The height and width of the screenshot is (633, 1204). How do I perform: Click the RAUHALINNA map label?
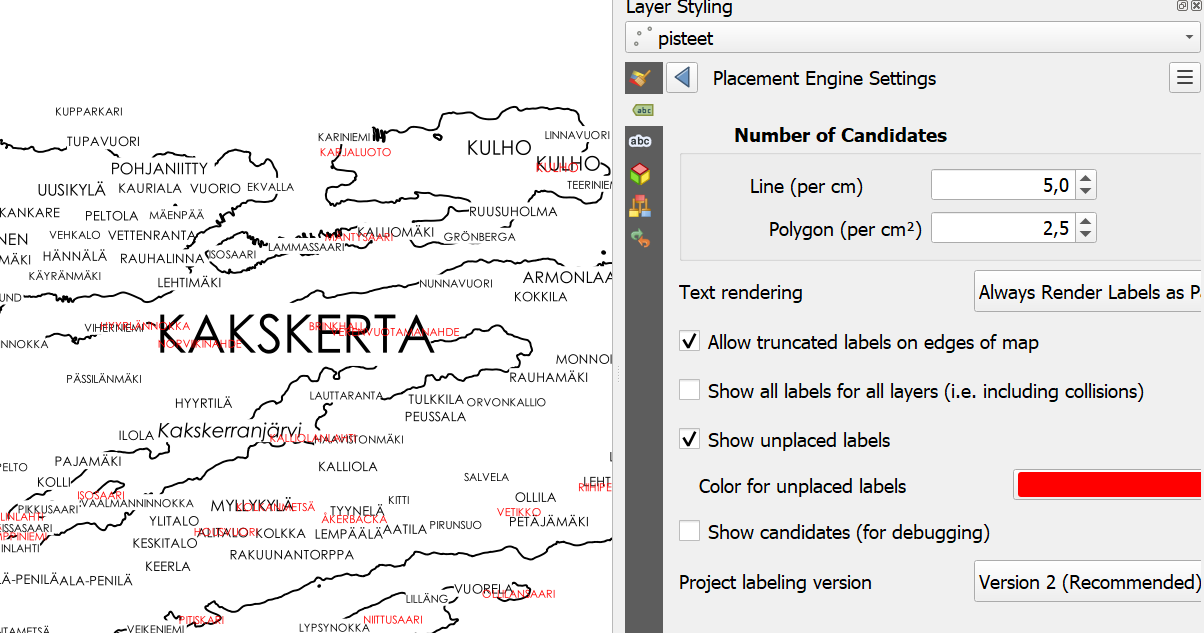[x=162, y=258]
